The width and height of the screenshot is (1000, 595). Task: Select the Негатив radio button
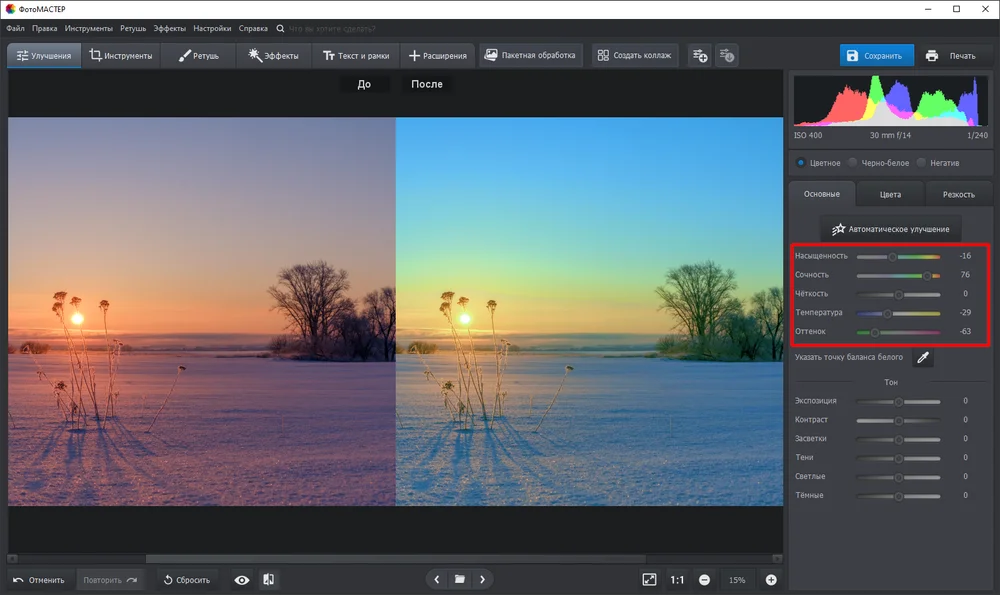(922, 163)
